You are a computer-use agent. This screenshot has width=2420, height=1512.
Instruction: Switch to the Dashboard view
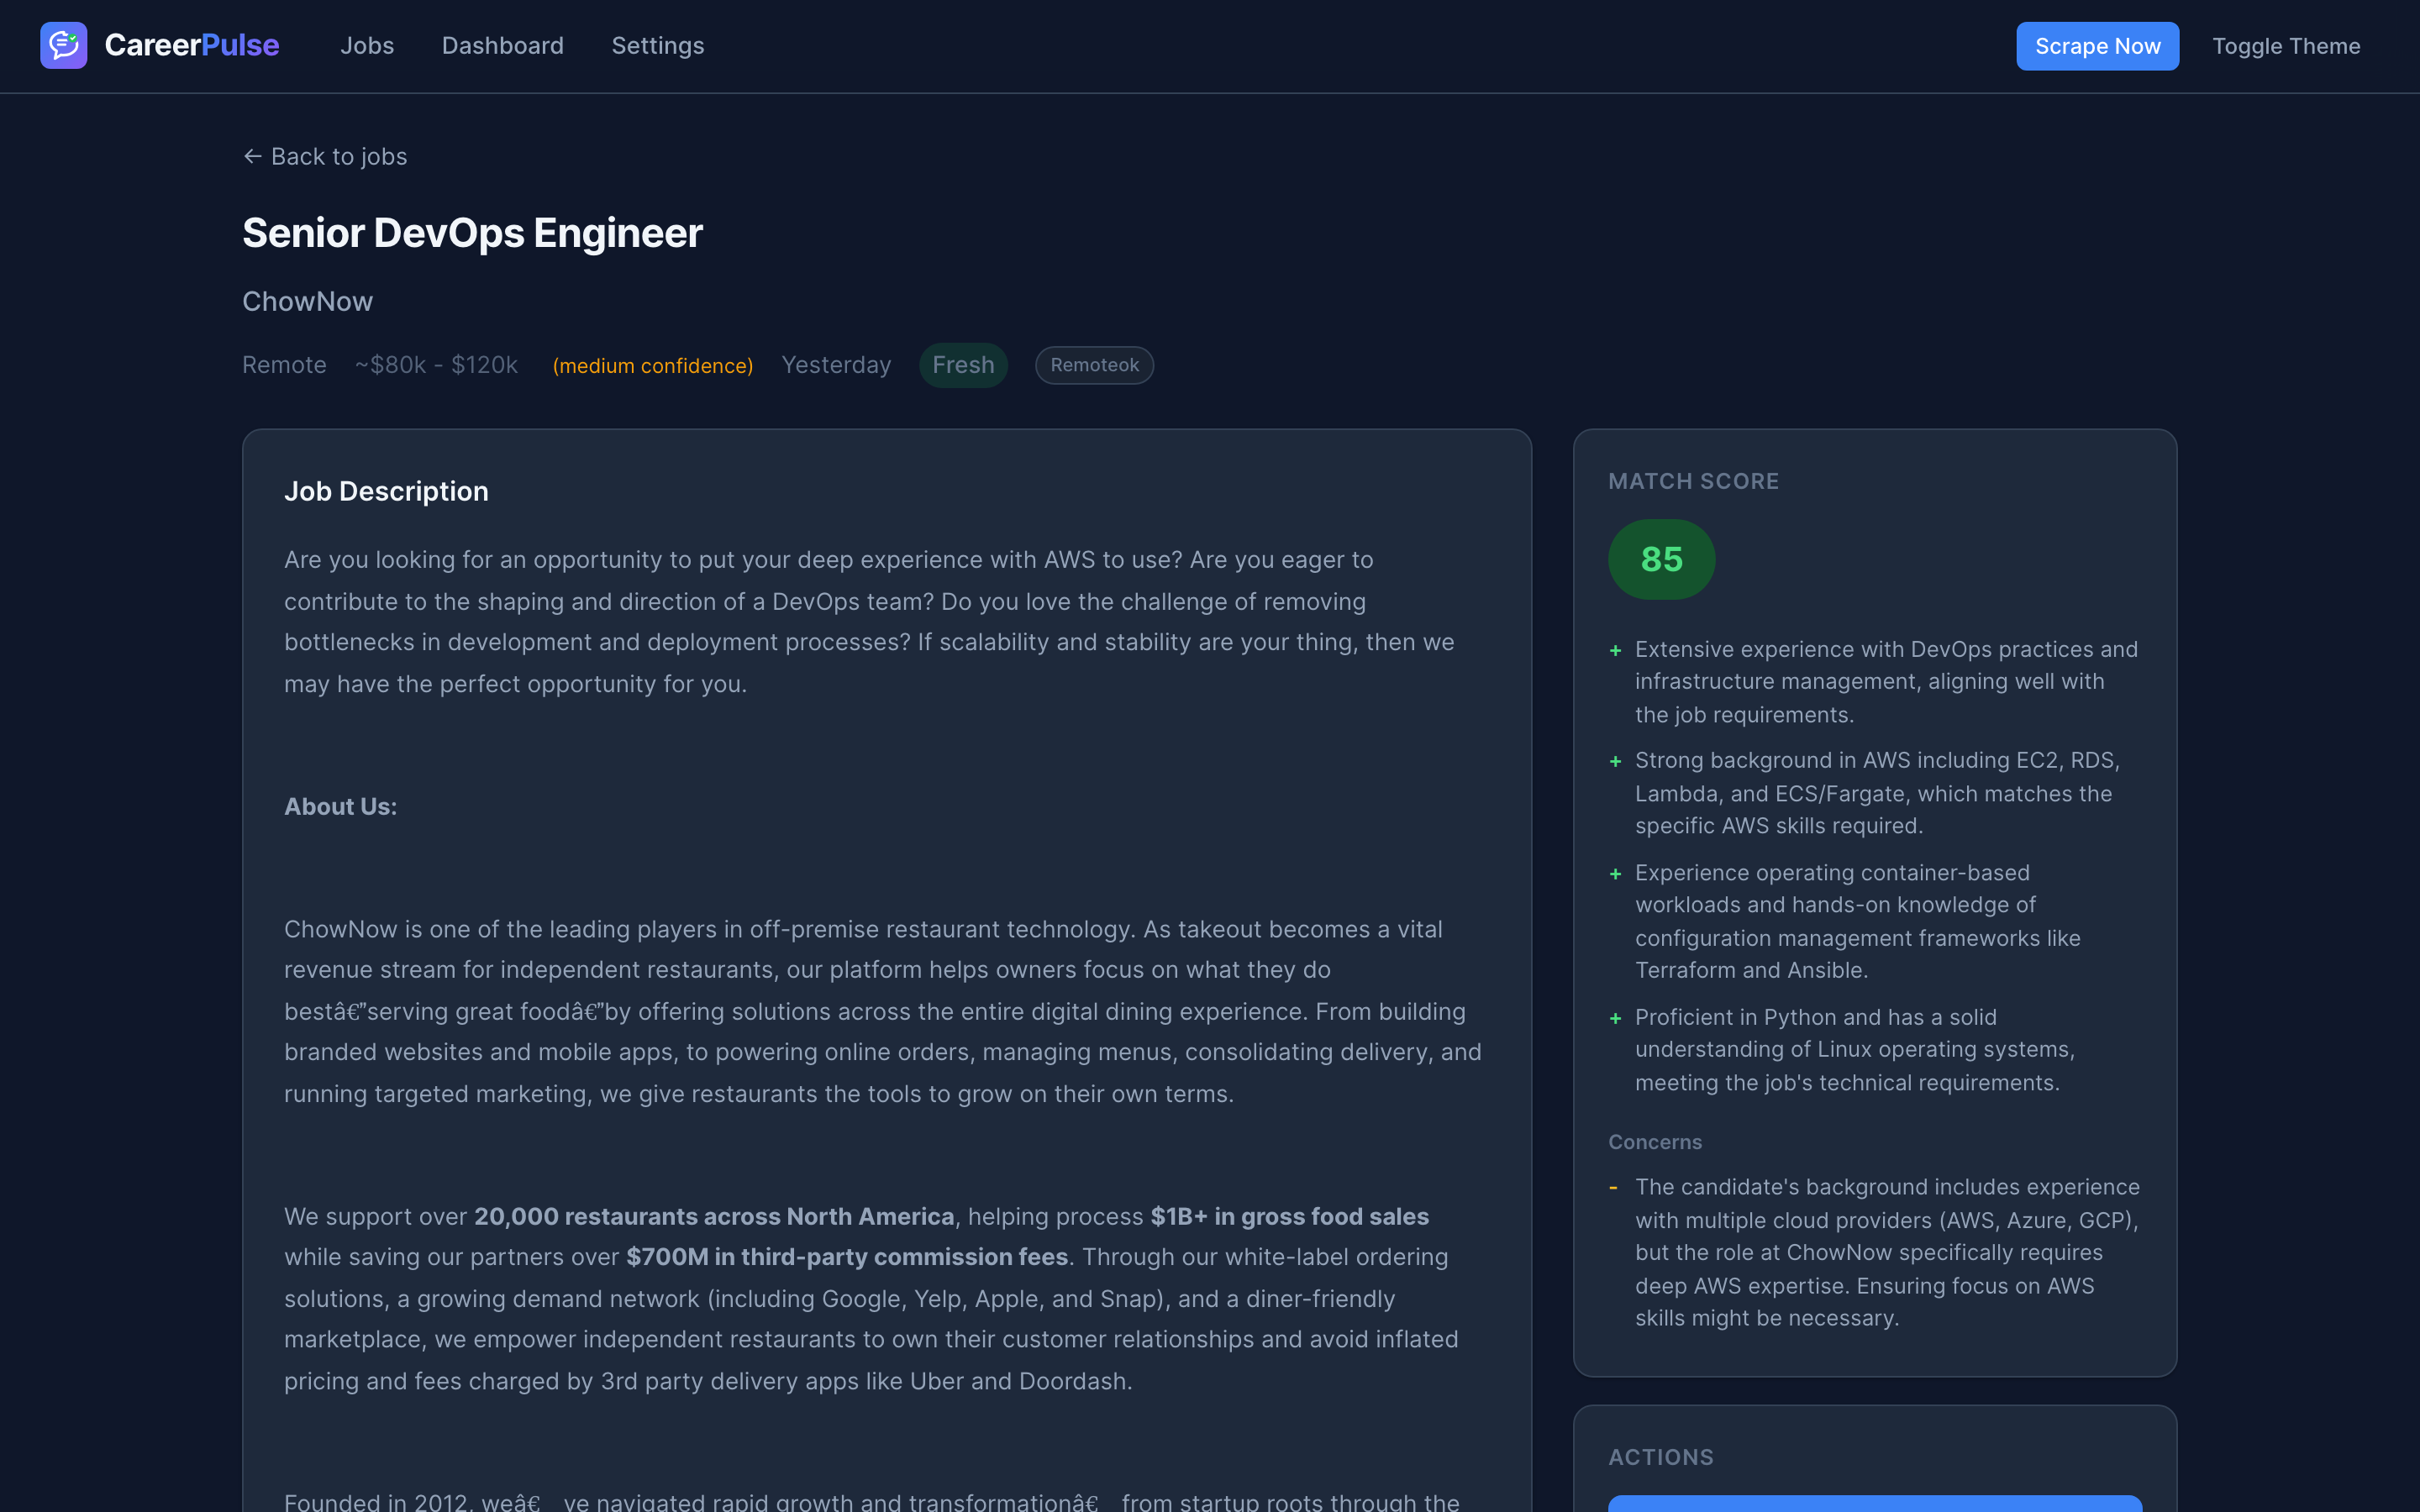point(502,45)
